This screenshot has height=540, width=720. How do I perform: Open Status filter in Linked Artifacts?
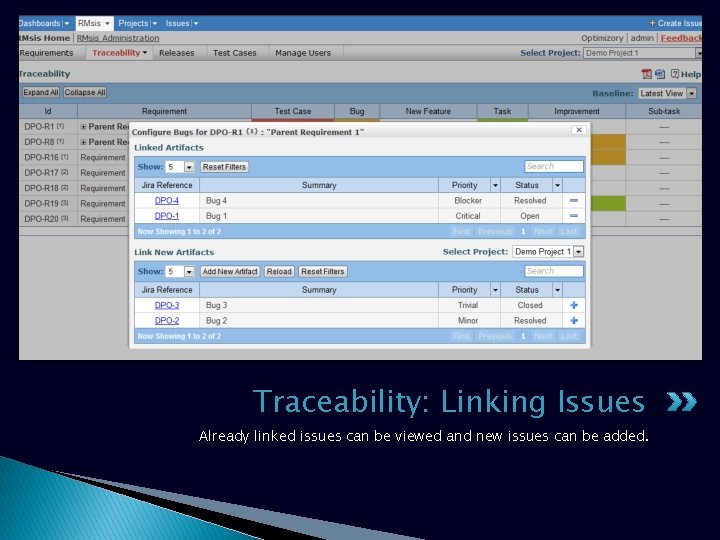click(x=557, y=186)
